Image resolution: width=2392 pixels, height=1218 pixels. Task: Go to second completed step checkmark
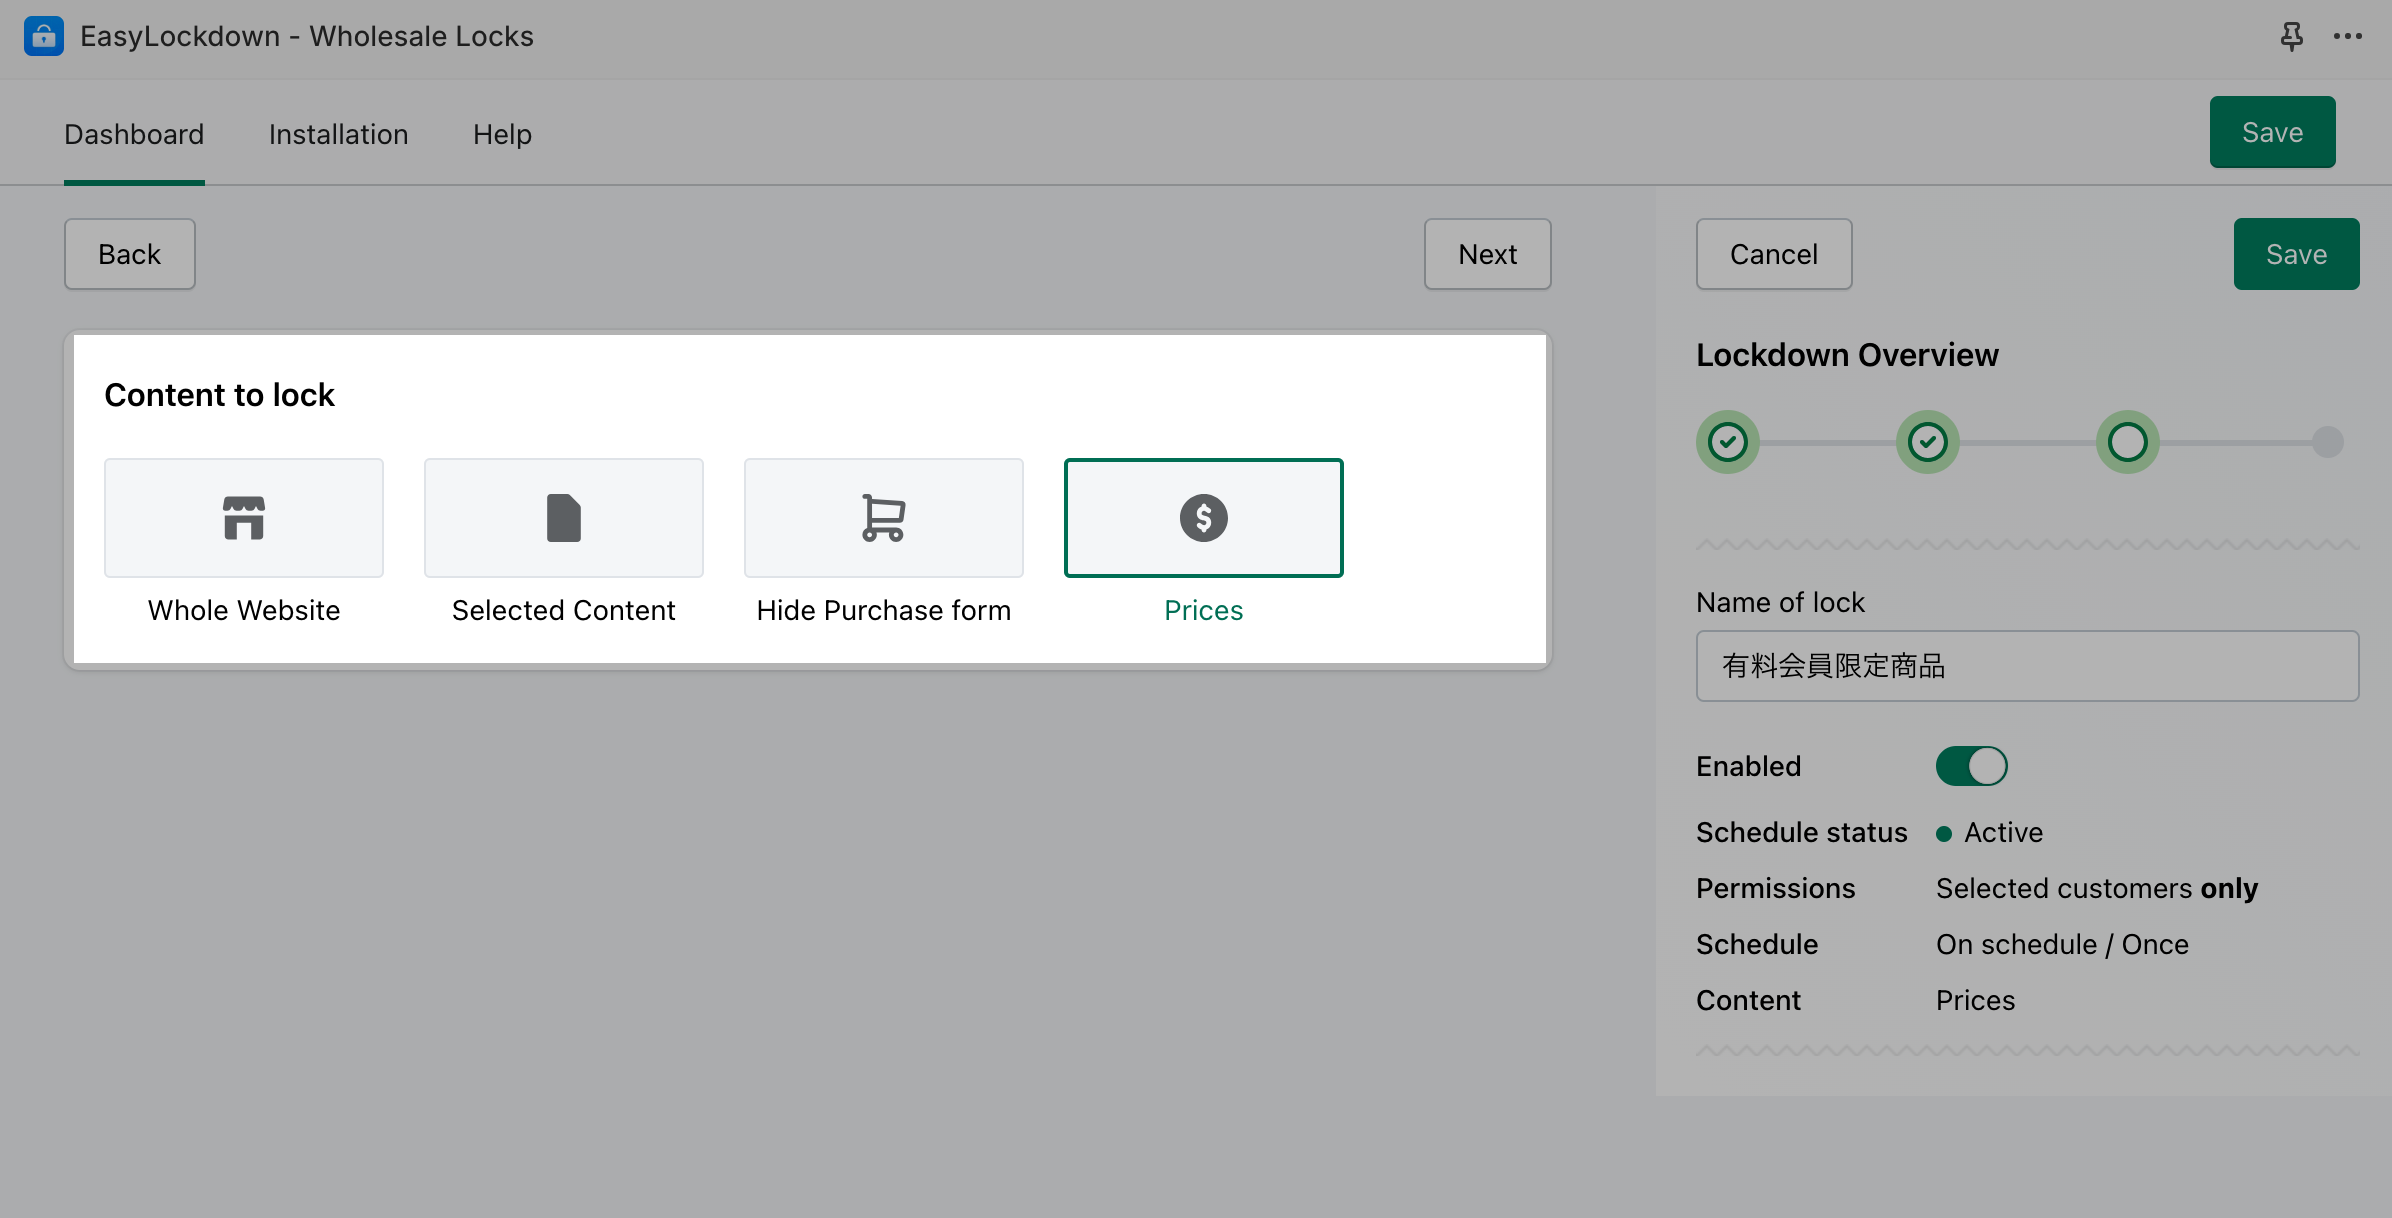click(1927, 442)
